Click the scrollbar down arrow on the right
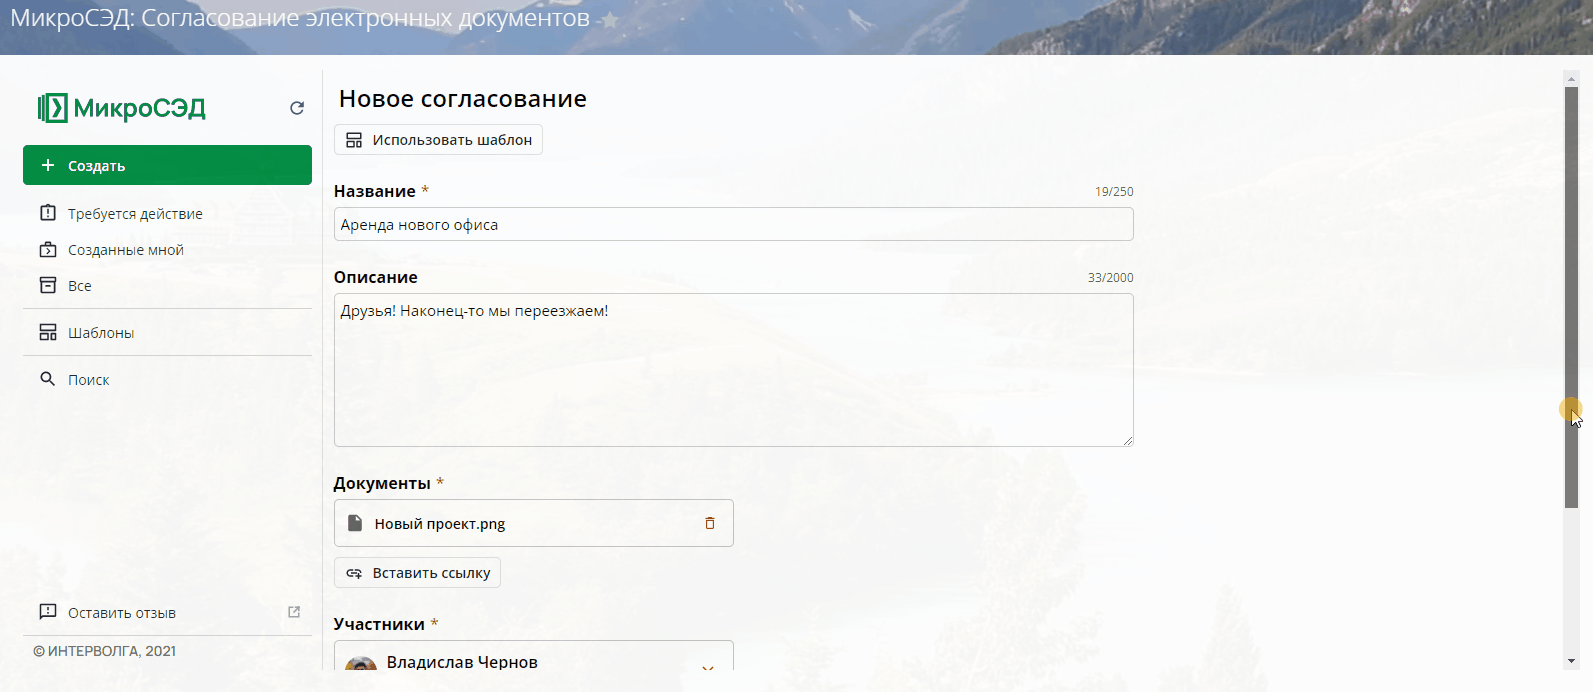1593x692 pixels. coord(1571,661)
